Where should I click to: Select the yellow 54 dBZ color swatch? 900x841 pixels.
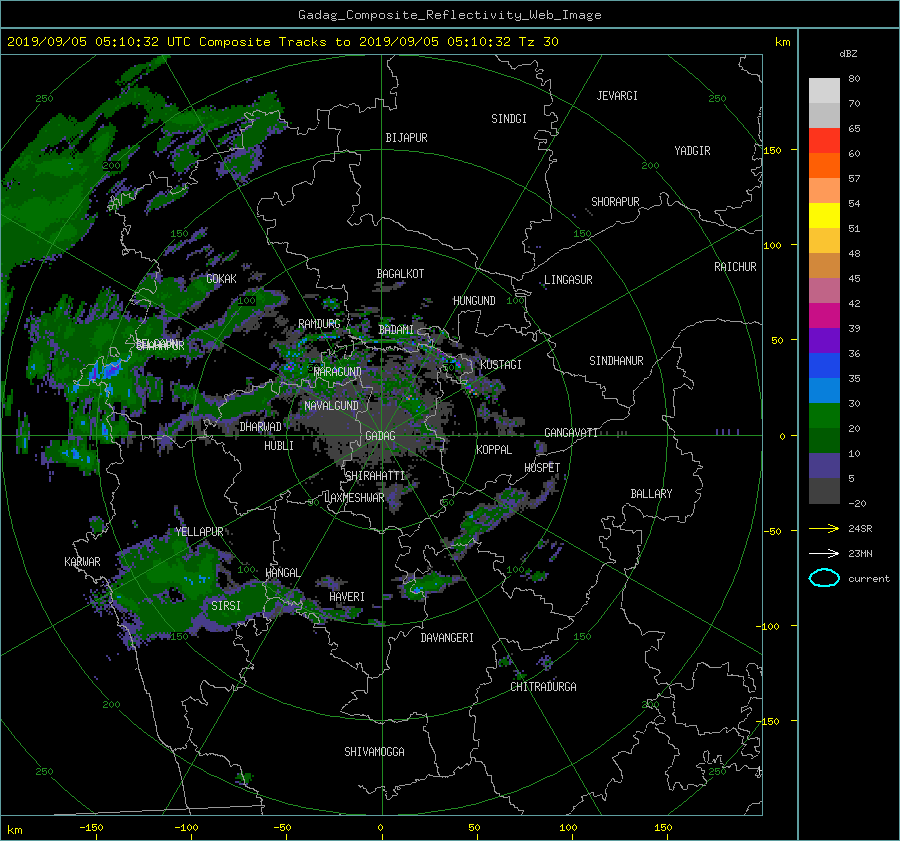824,216
